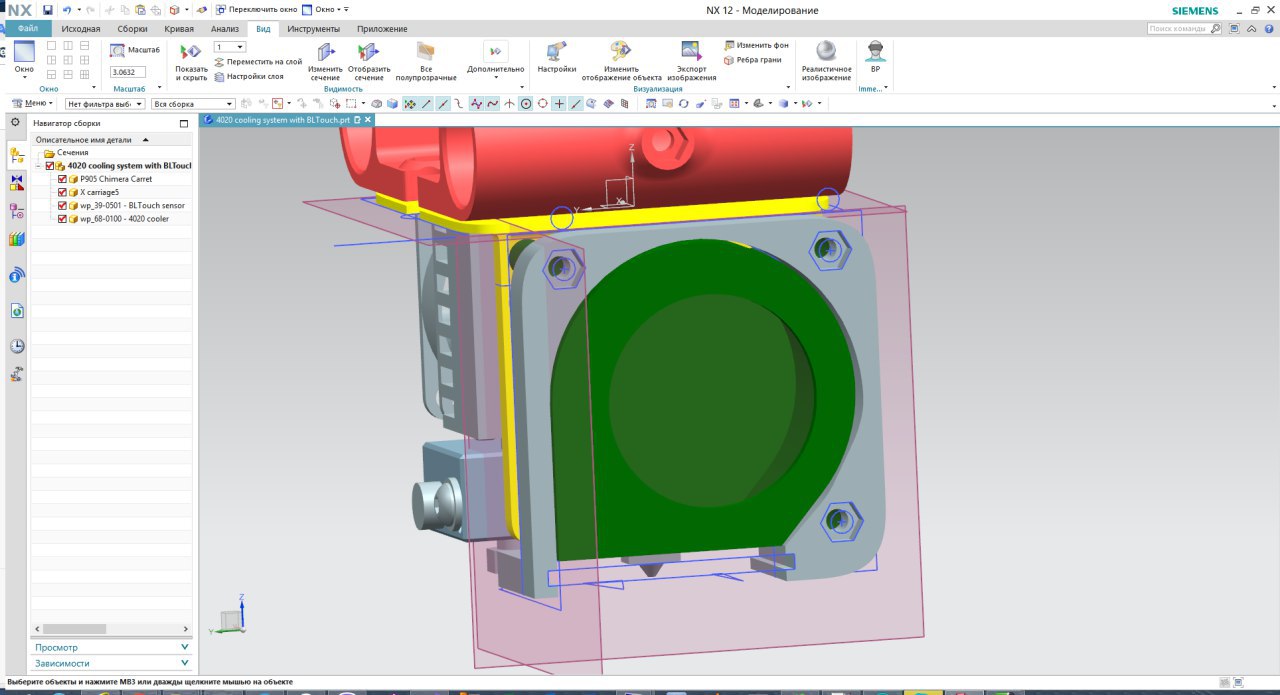This screenshot has height=695, width=1280.
Task: Click the Undo arrow icon
Action: 66,9
